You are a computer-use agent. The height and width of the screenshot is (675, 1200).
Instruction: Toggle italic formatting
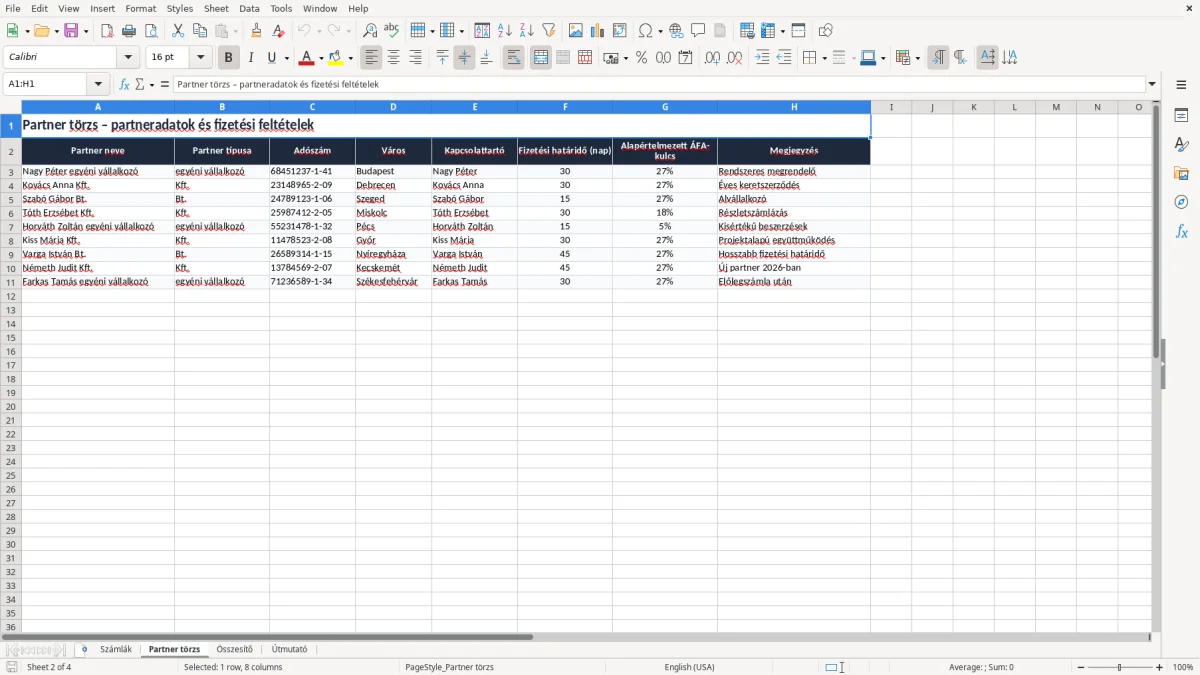251,58
